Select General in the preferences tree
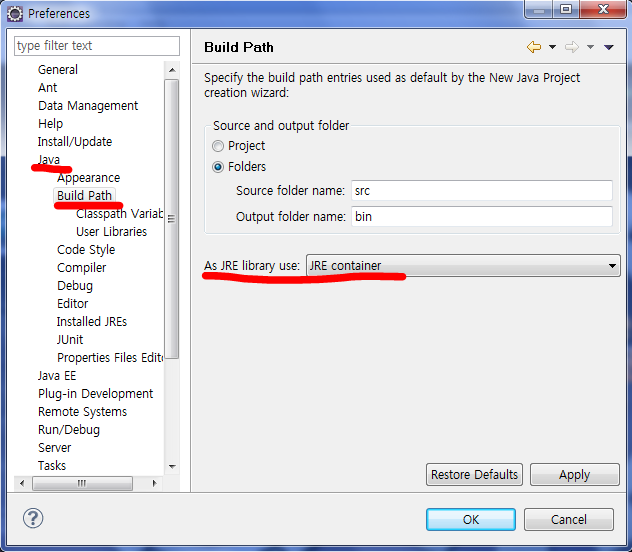Screen dimensions: 632x552 point(58,70)
